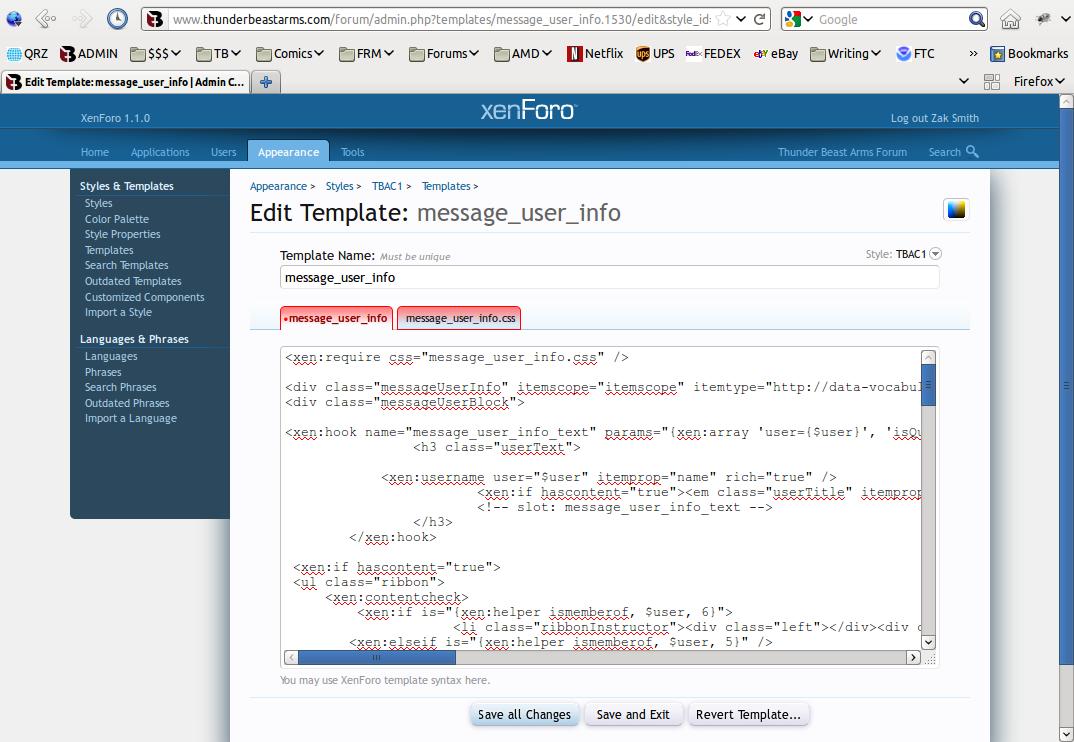Open the Tools admin navigation tab
Viewport: 1074px width, 742px height.
click(352, 152)
